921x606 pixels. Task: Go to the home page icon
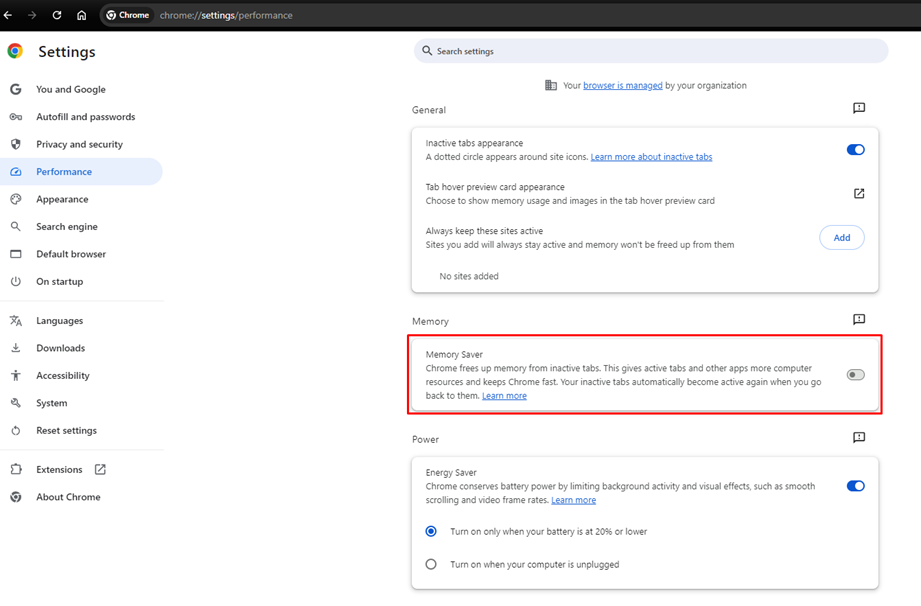tap(82, 15)
